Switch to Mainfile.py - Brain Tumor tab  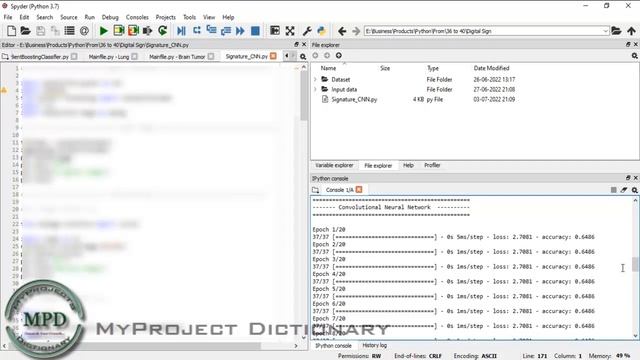pyautogui.click(x=177, y=57)
